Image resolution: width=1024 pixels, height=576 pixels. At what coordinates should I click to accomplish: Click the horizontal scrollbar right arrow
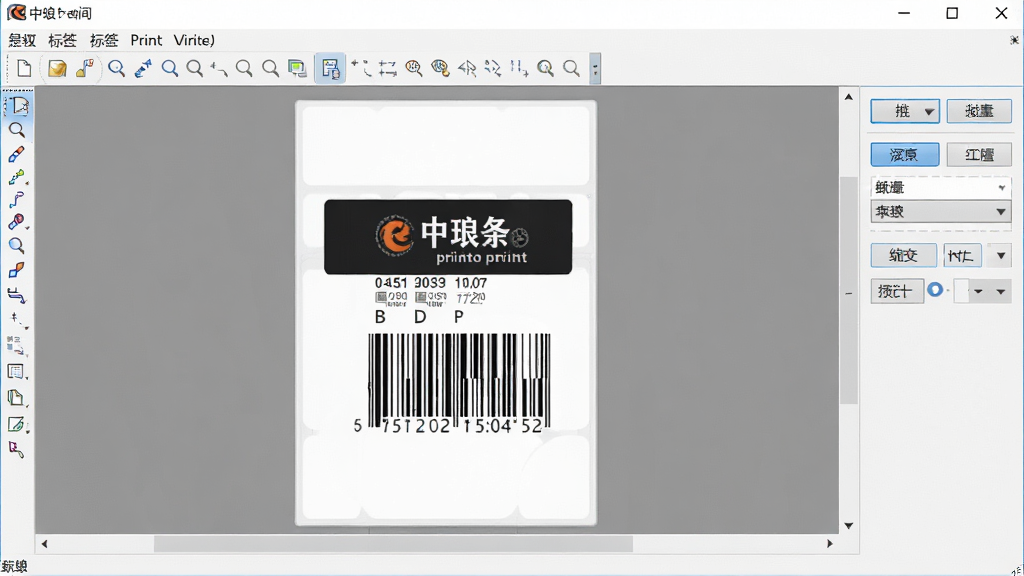point(830,543)
